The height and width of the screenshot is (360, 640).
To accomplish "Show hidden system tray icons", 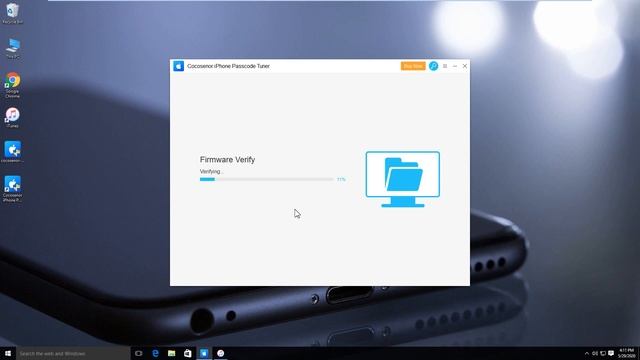I will [587, 353].
